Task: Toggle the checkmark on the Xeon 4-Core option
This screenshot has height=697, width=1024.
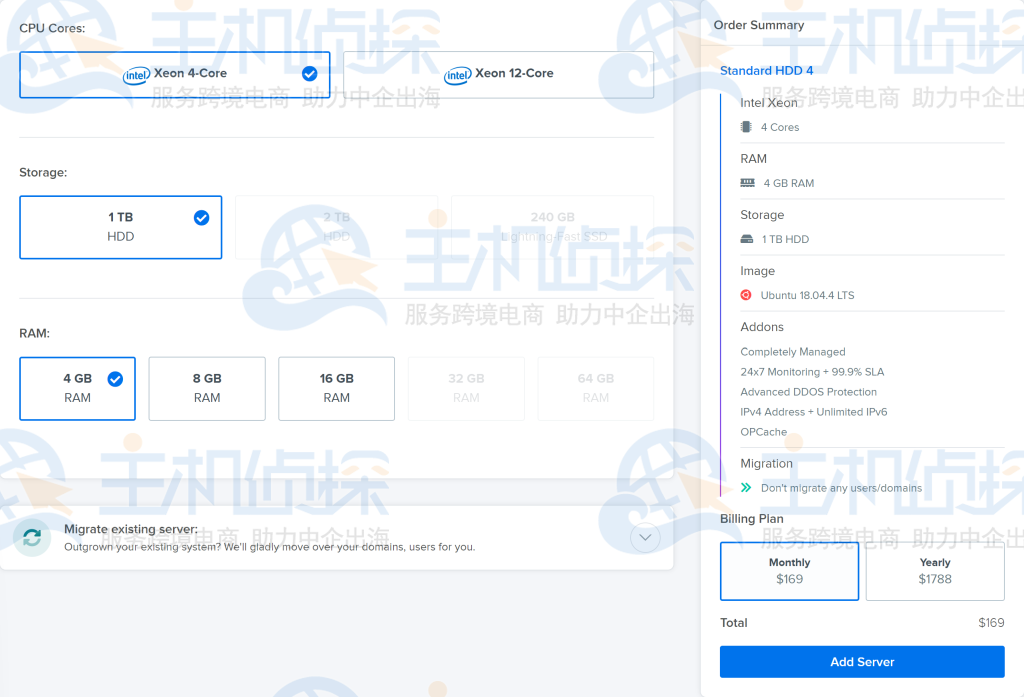Action: click(310, 74)
